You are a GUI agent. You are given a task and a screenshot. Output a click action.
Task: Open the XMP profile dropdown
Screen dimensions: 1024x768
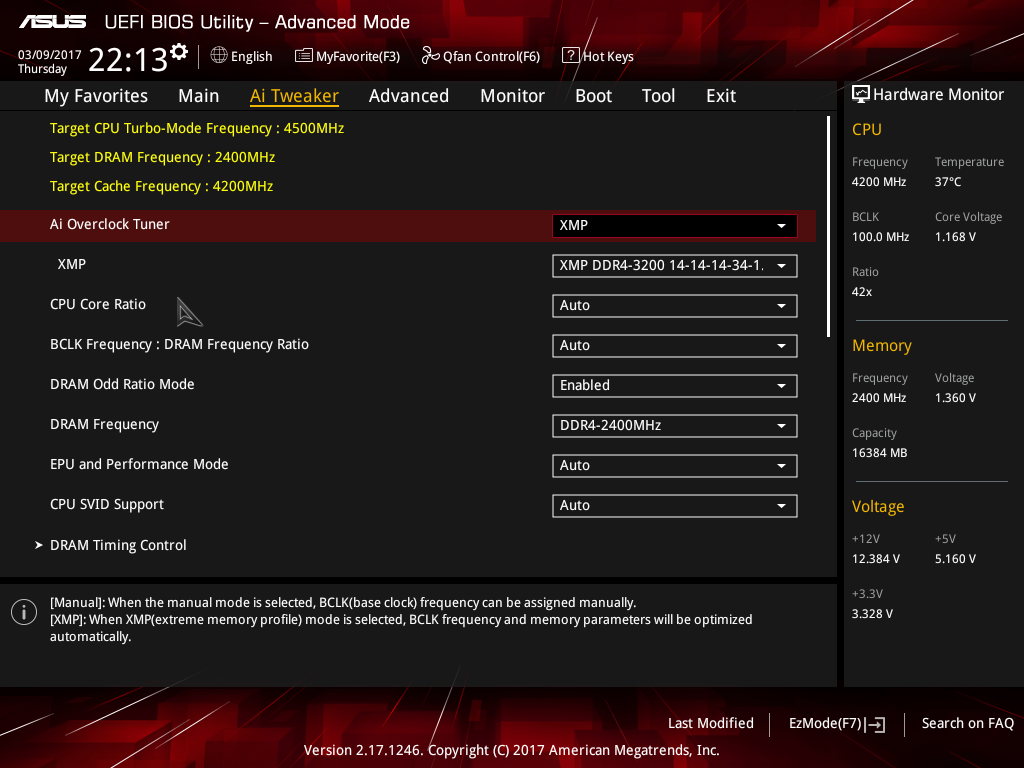(675, 266)
